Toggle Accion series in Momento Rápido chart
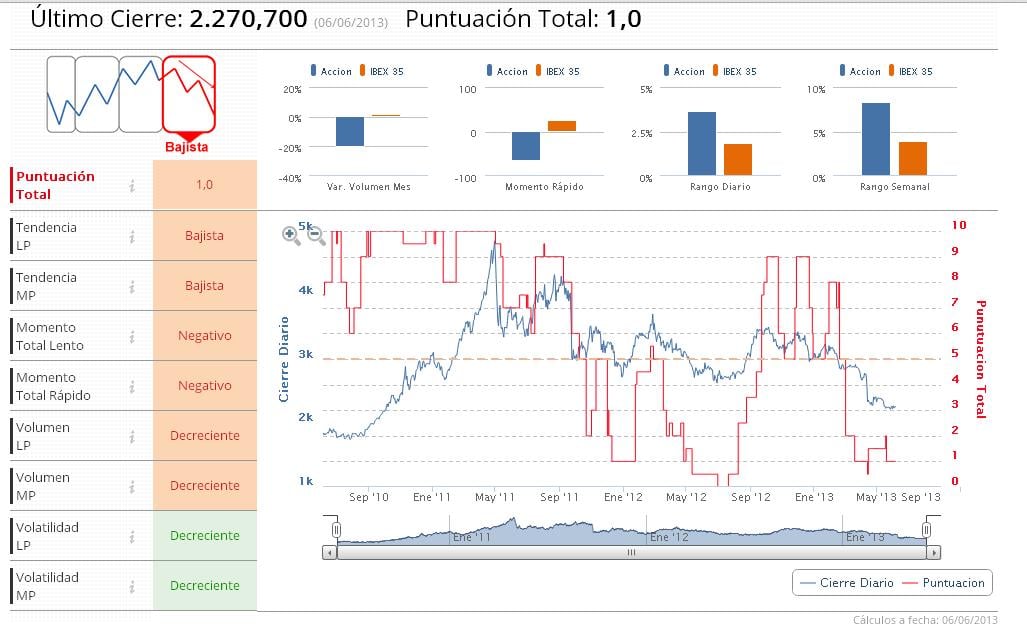Viewport: 1027px width, 638px height. [508, 71]
